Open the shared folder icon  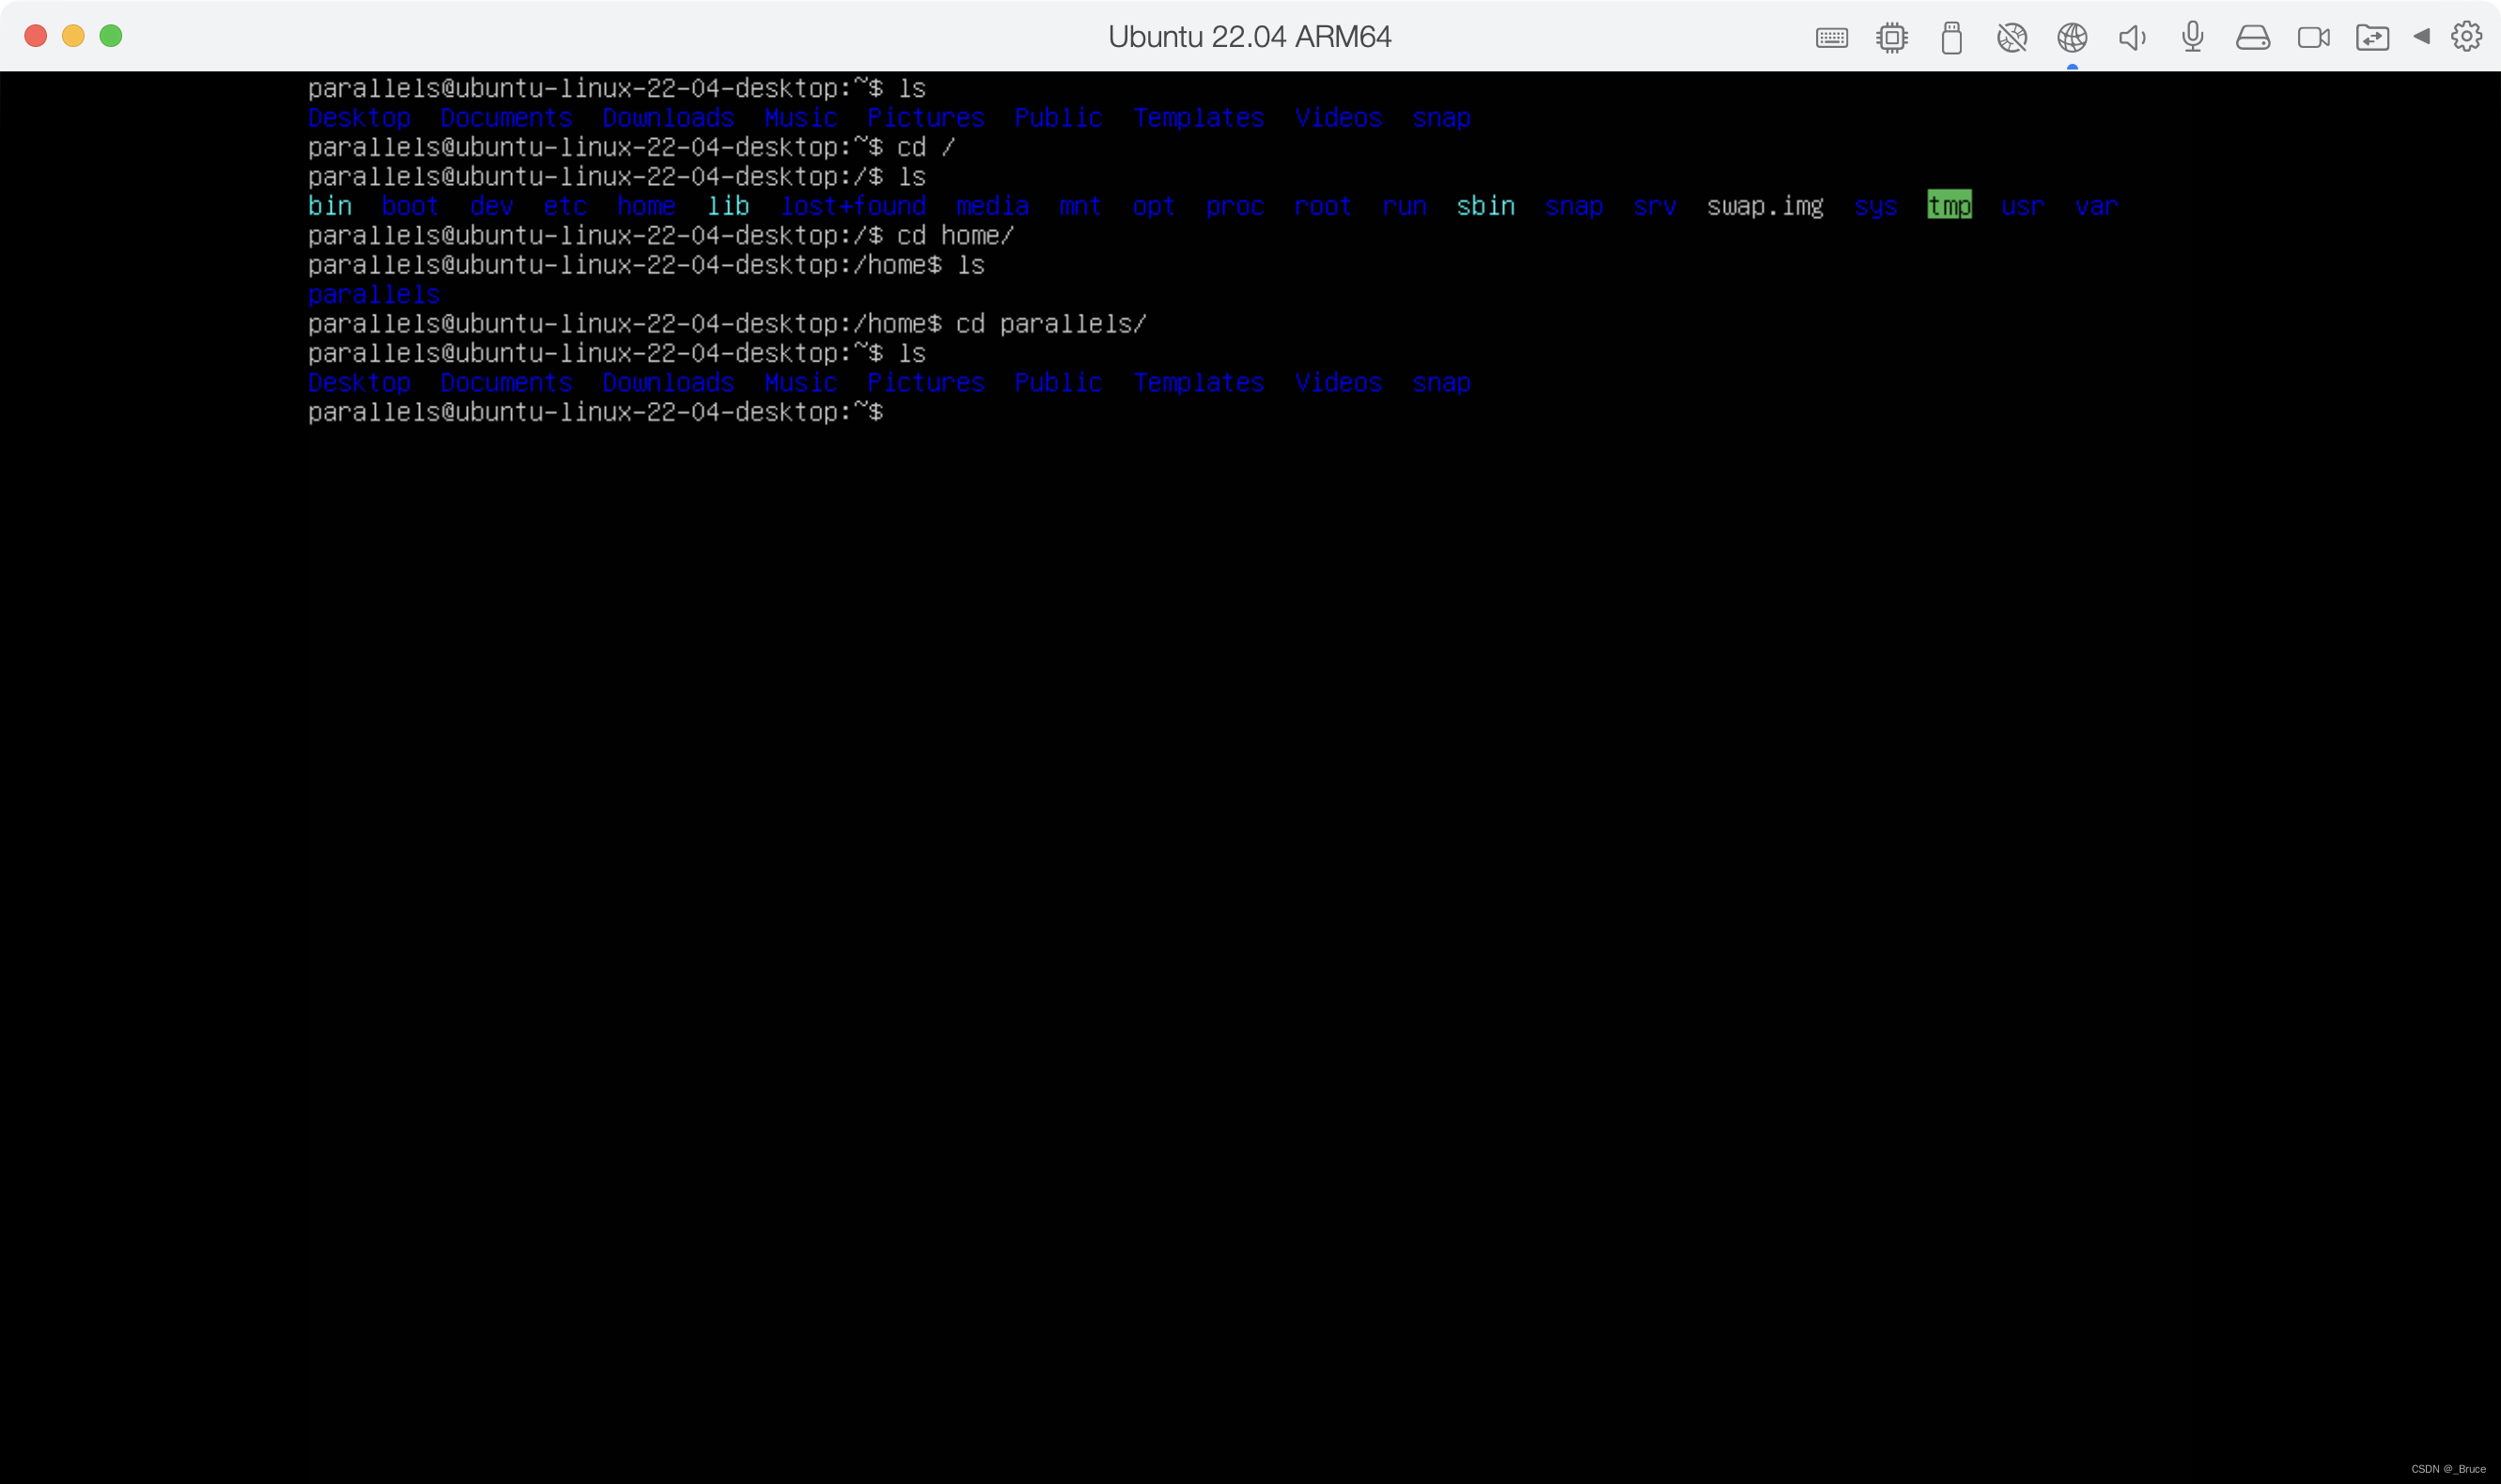tap(2372, 38)
